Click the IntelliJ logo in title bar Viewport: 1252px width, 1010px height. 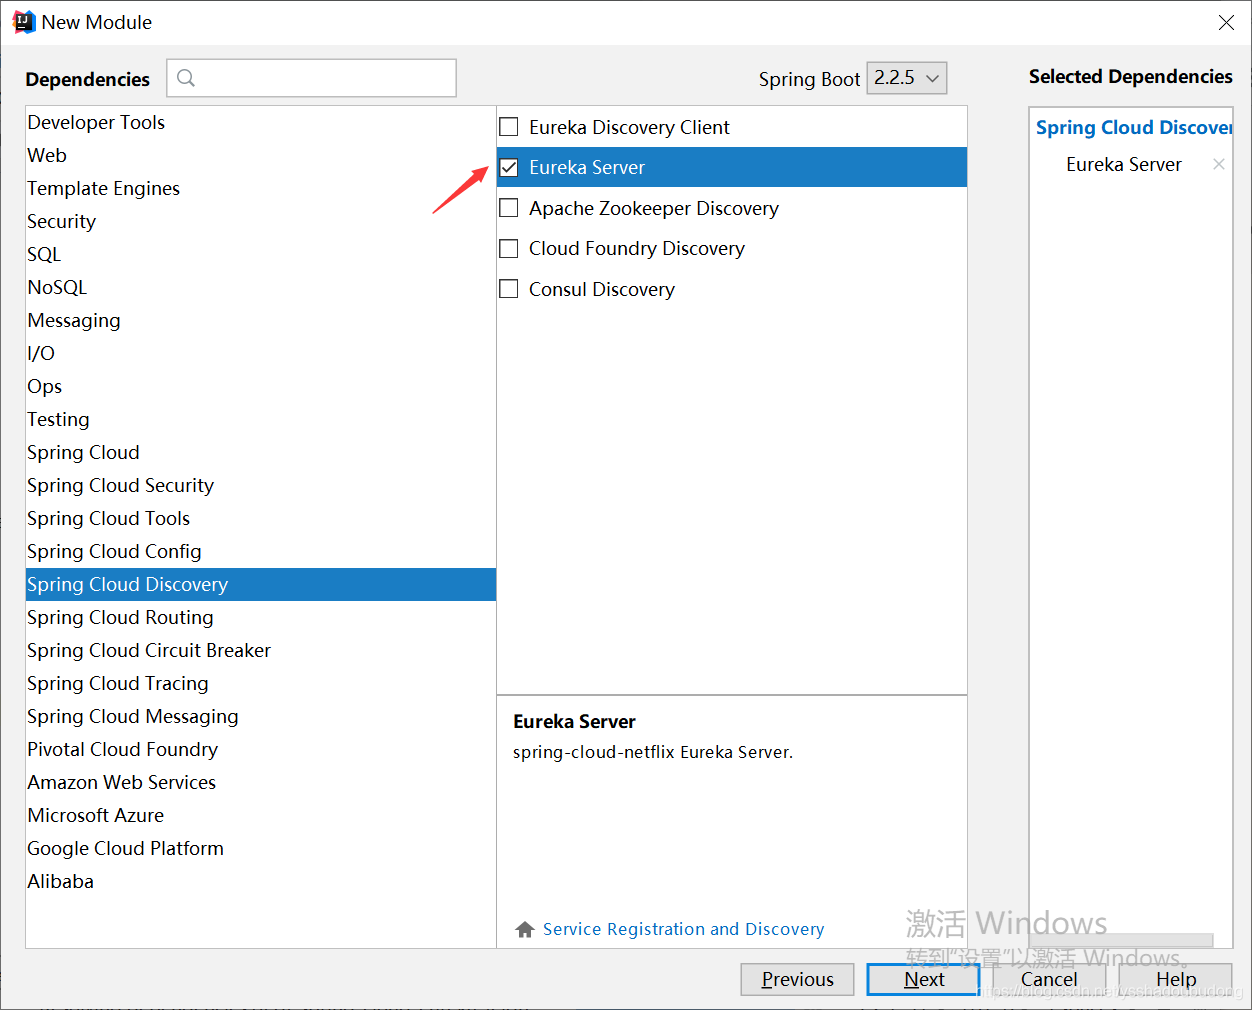24,22
